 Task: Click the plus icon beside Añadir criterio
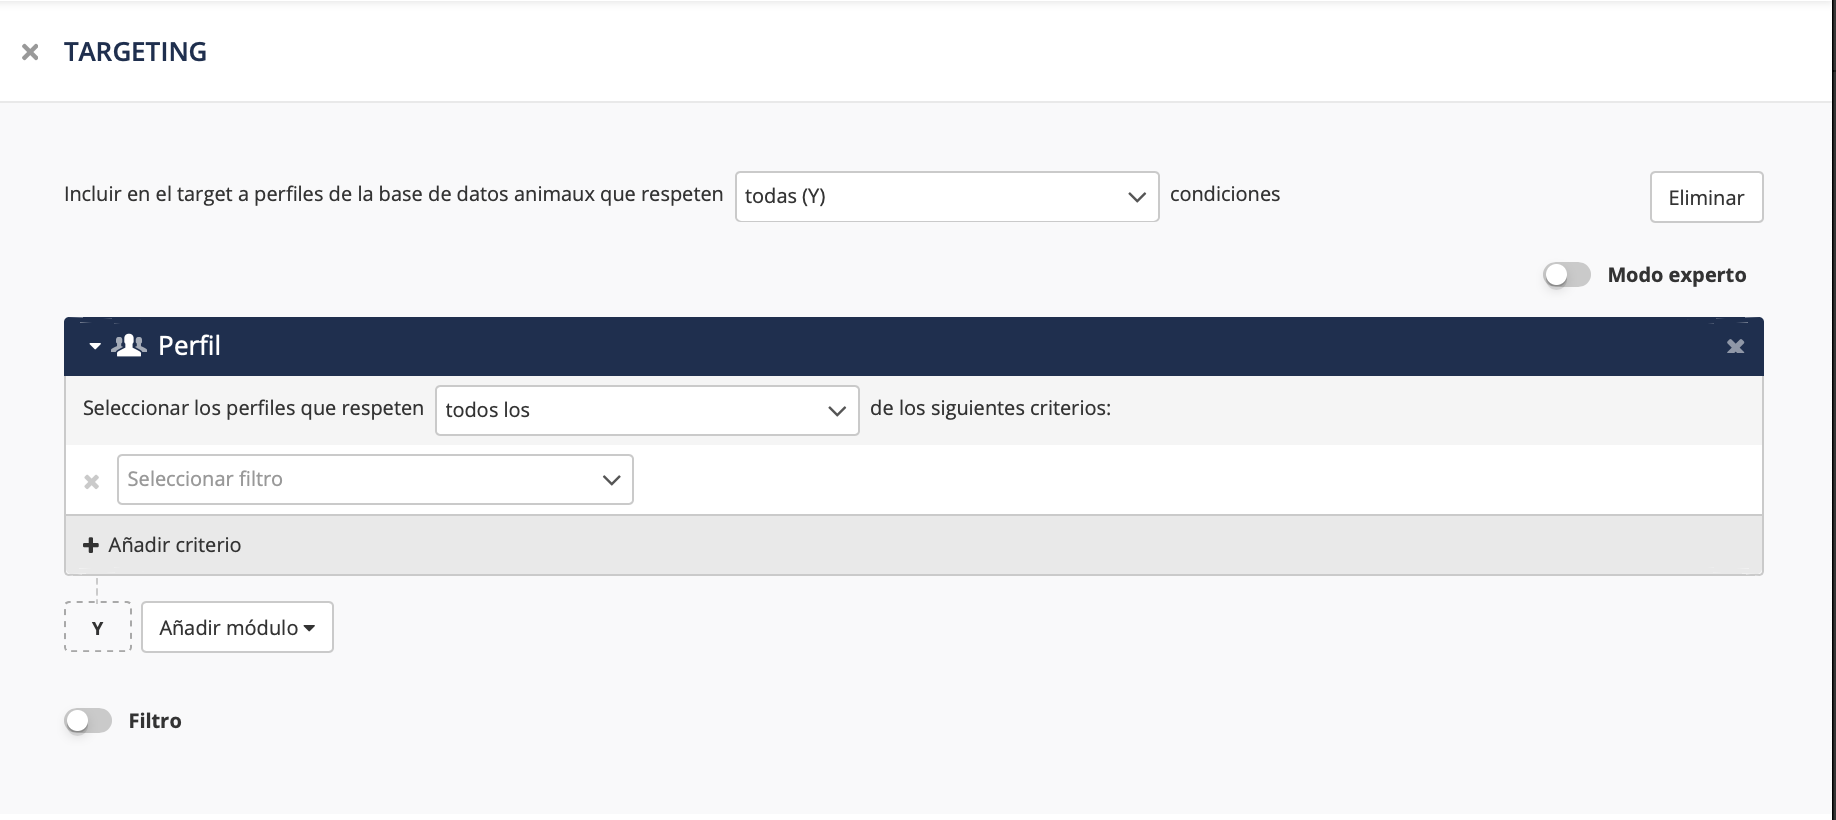[91, 545]
